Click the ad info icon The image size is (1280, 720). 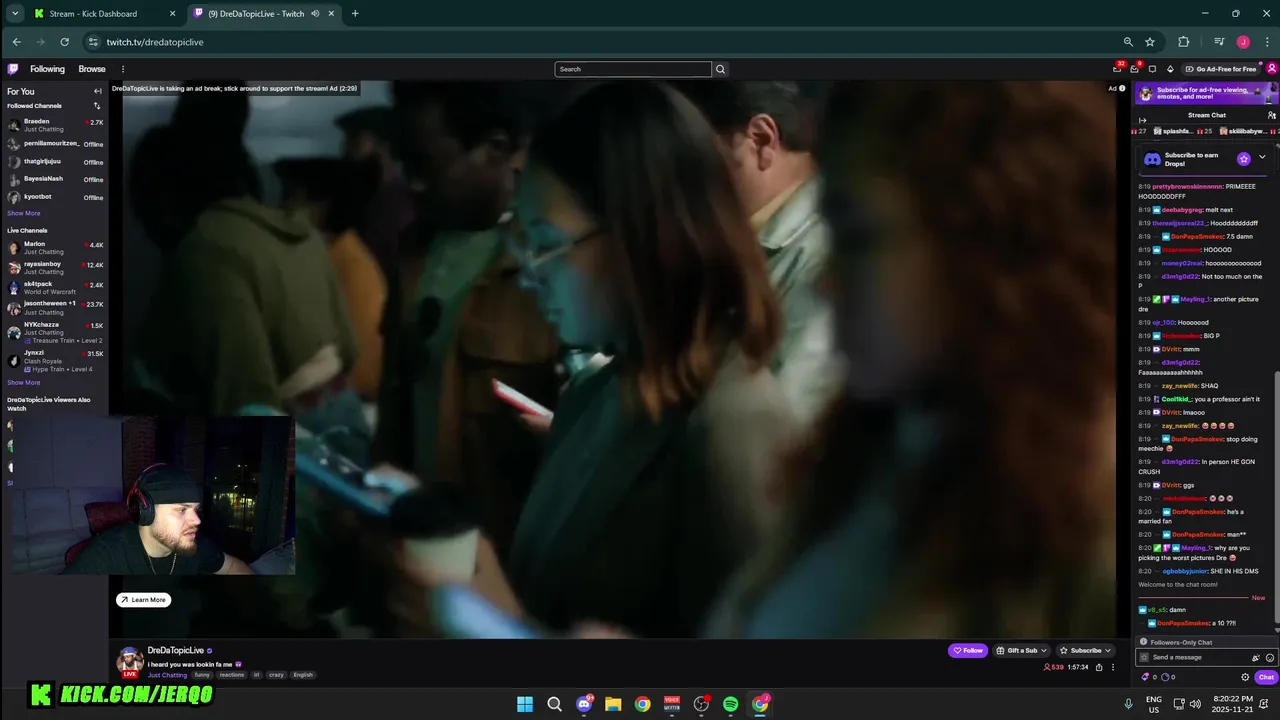click(x=1122, y=88)
